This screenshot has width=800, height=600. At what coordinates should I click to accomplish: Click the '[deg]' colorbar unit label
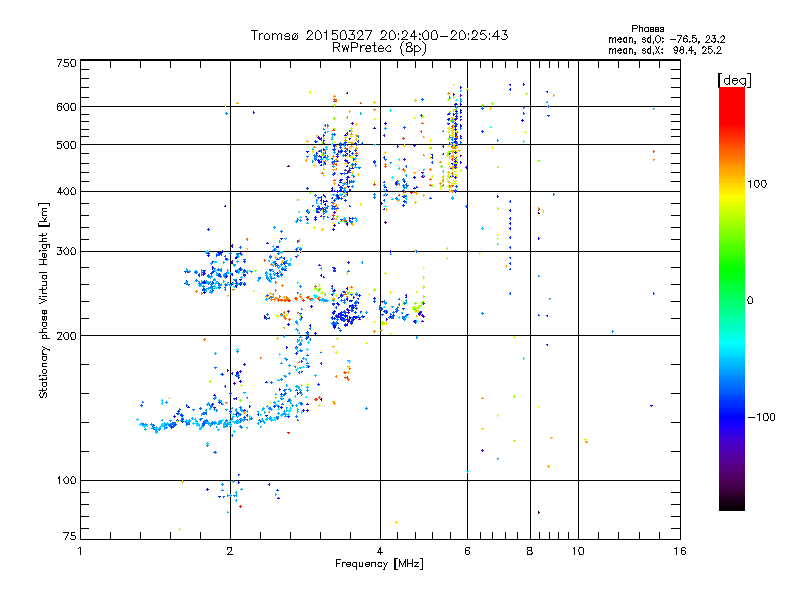pyautogui.click(x=734, y=81)
